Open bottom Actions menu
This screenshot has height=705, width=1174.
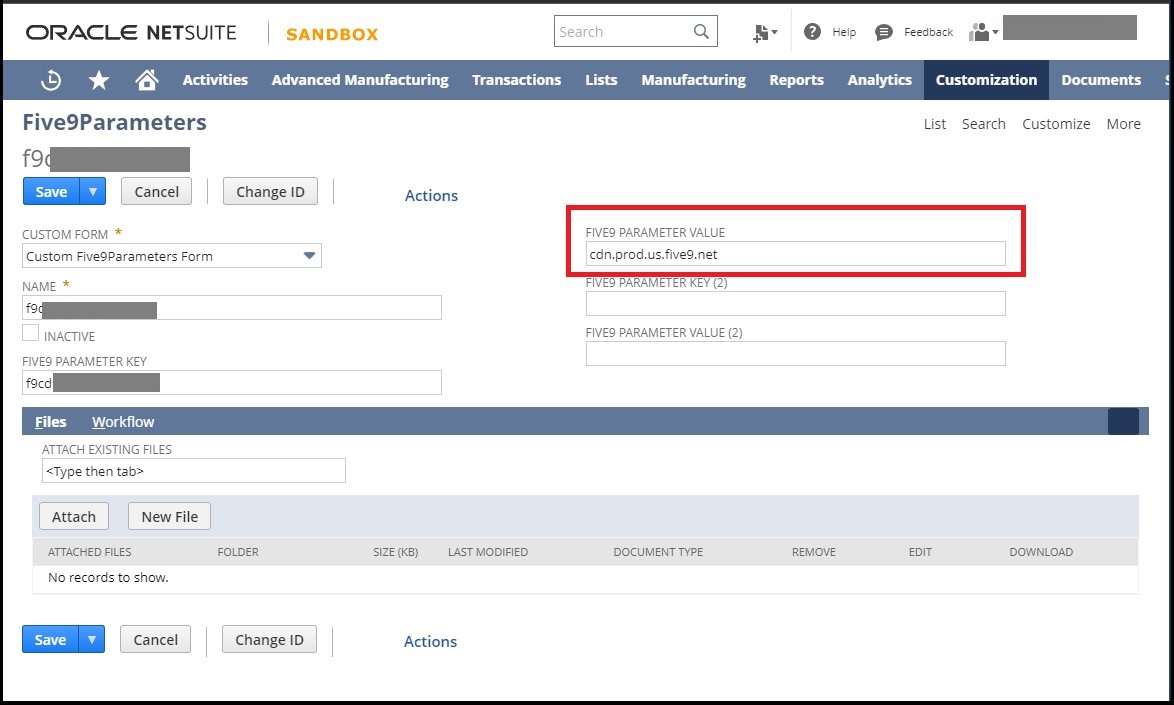click(431, 641)
